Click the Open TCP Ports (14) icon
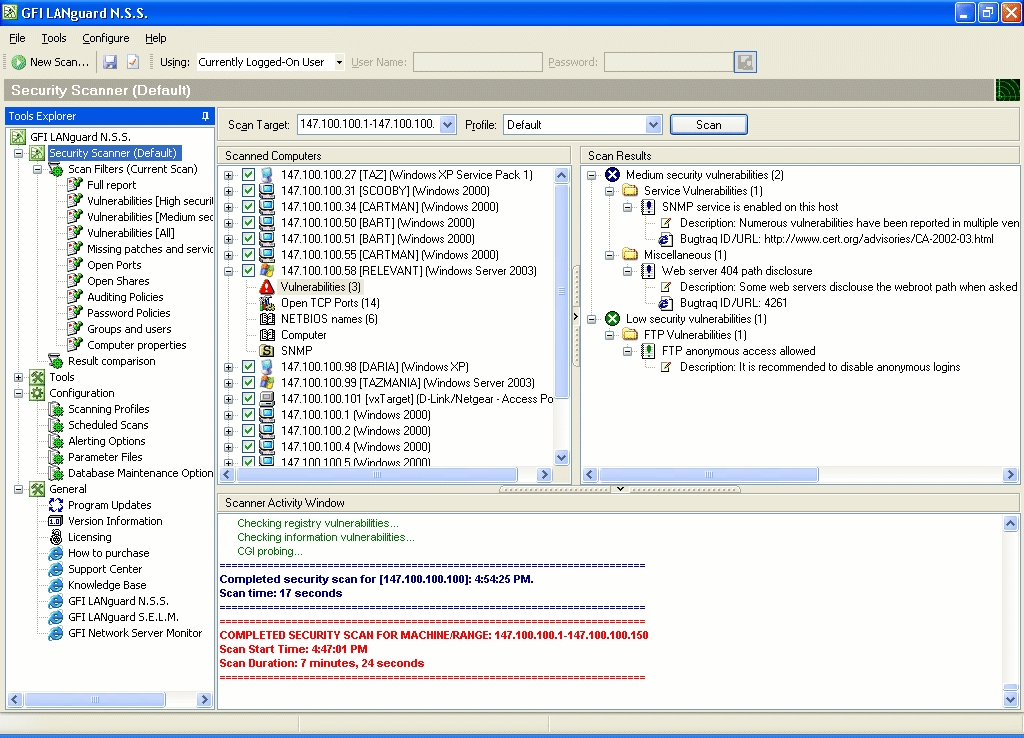The width and height of the screenshot is (1024, 738). click(267, 303)
